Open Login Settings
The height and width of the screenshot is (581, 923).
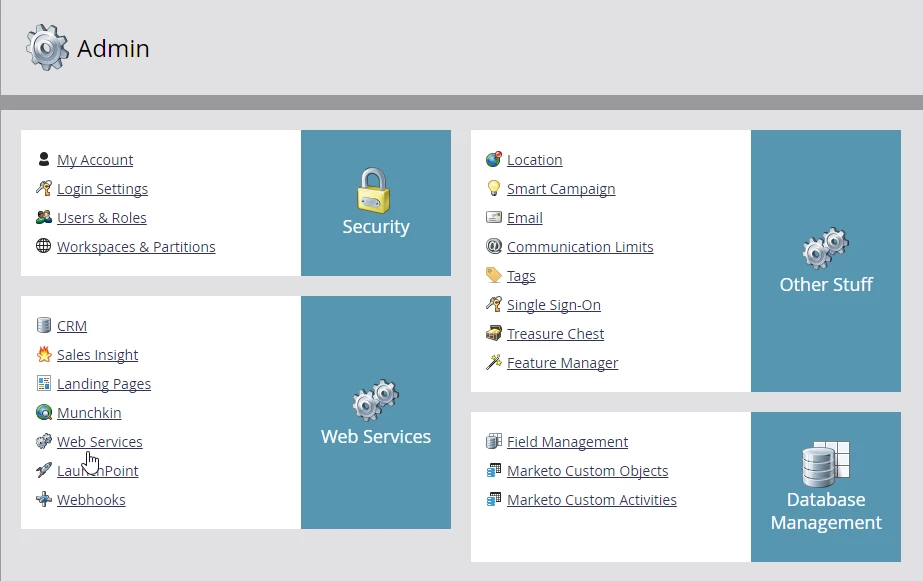coord(102,189)
